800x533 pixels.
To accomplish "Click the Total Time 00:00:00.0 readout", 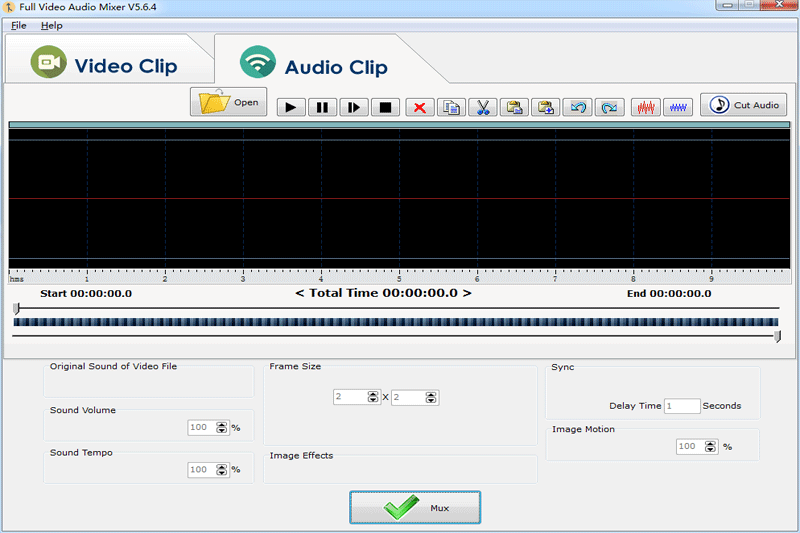I will (x=383, y=293).
